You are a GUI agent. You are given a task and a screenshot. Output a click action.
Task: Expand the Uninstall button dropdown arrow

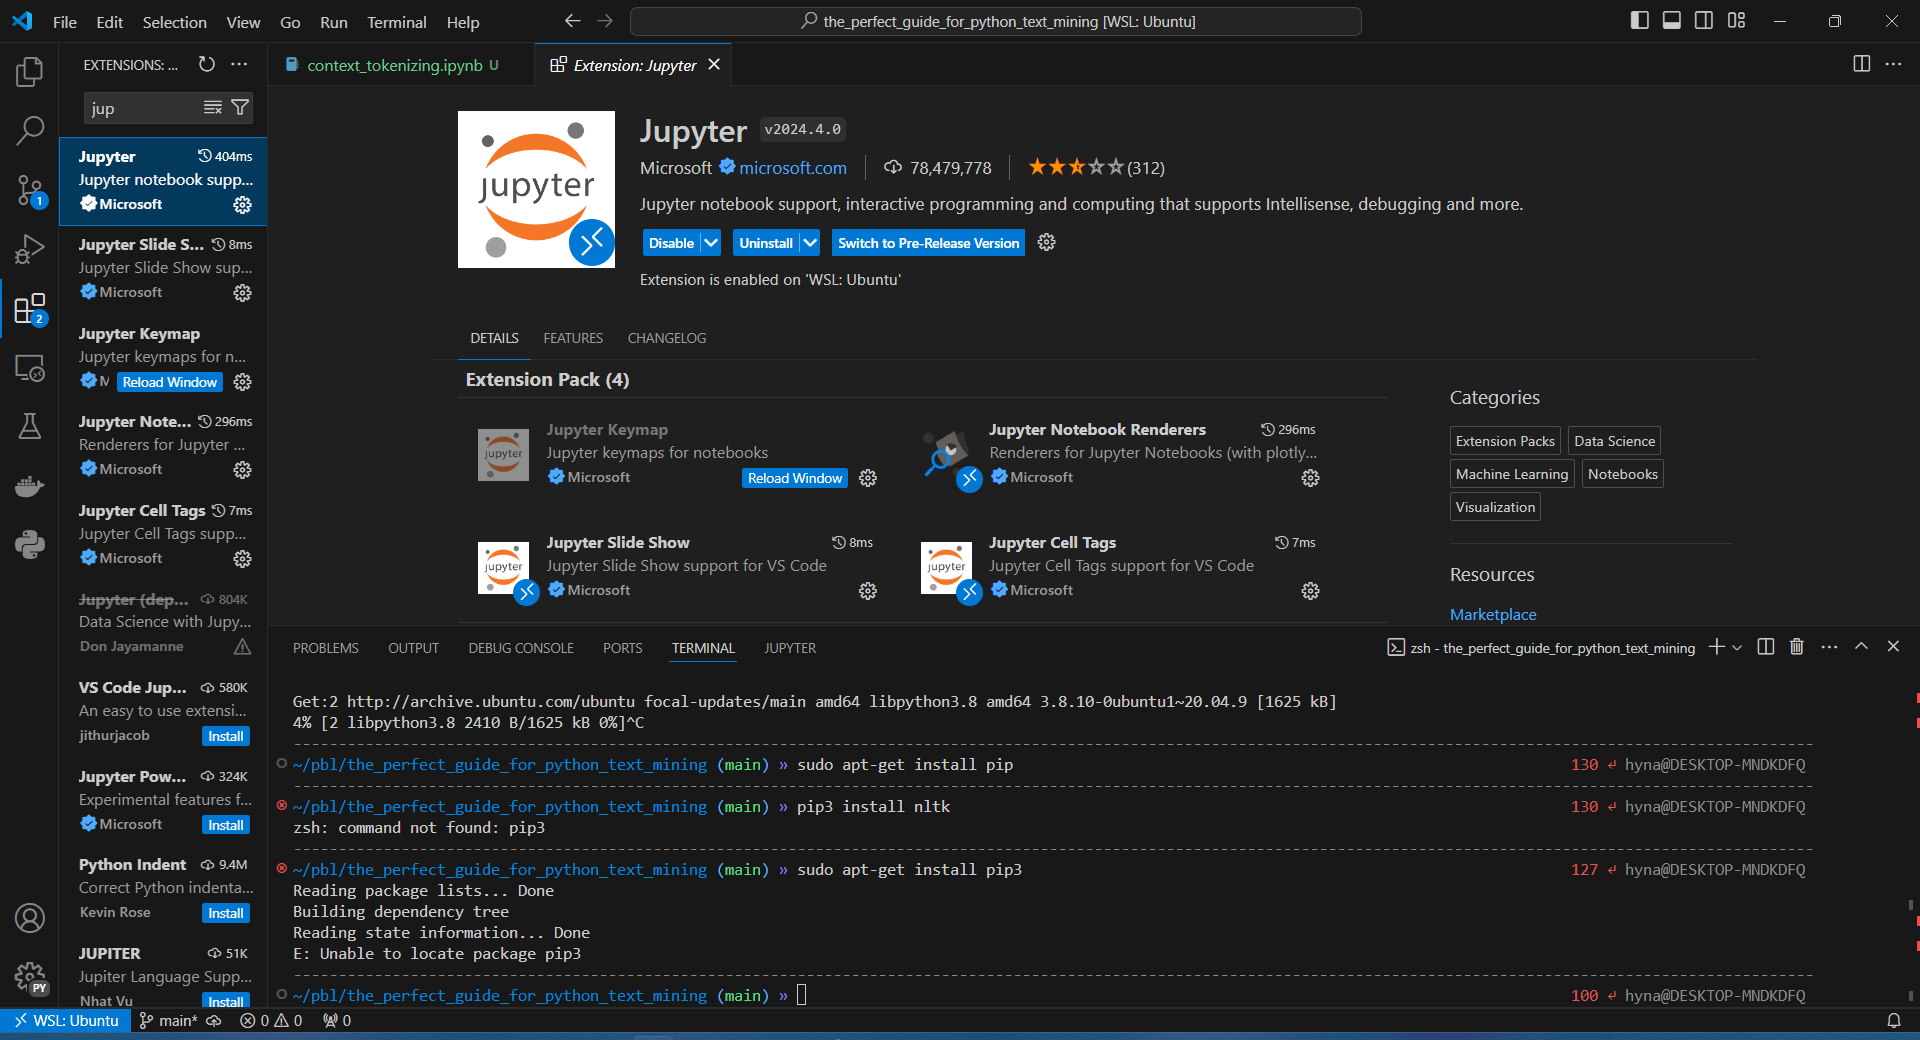point(810,243)
